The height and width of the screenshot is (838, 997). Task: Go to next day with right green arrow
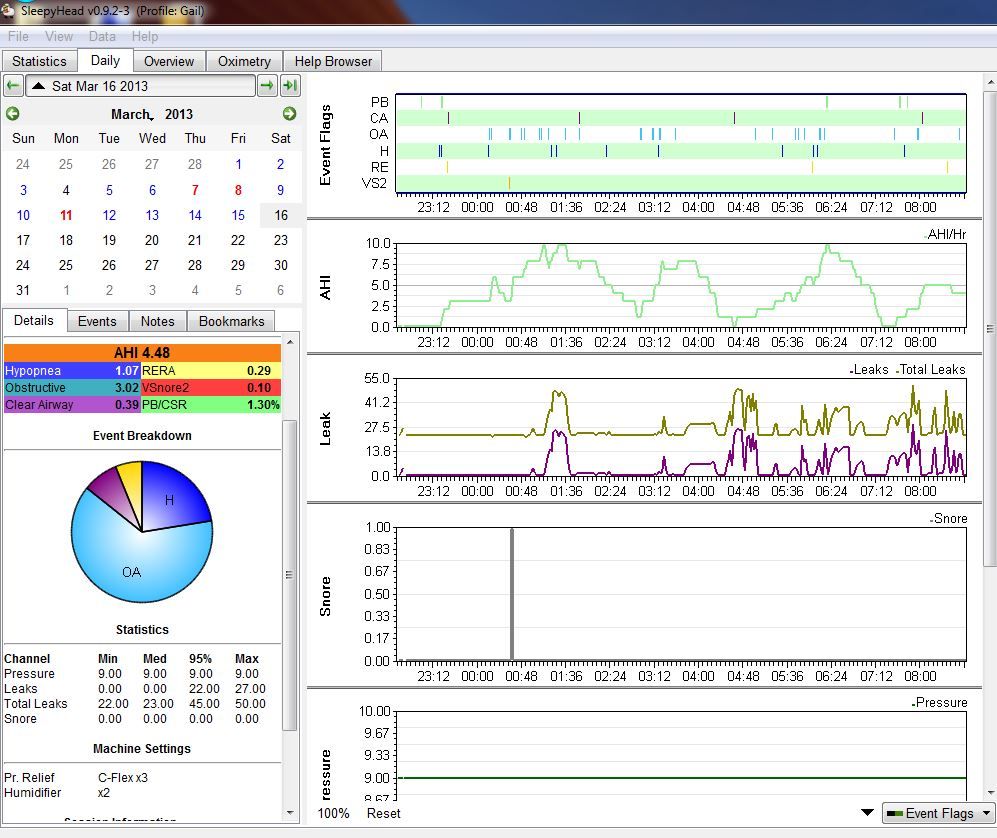(x=267, y=86)
